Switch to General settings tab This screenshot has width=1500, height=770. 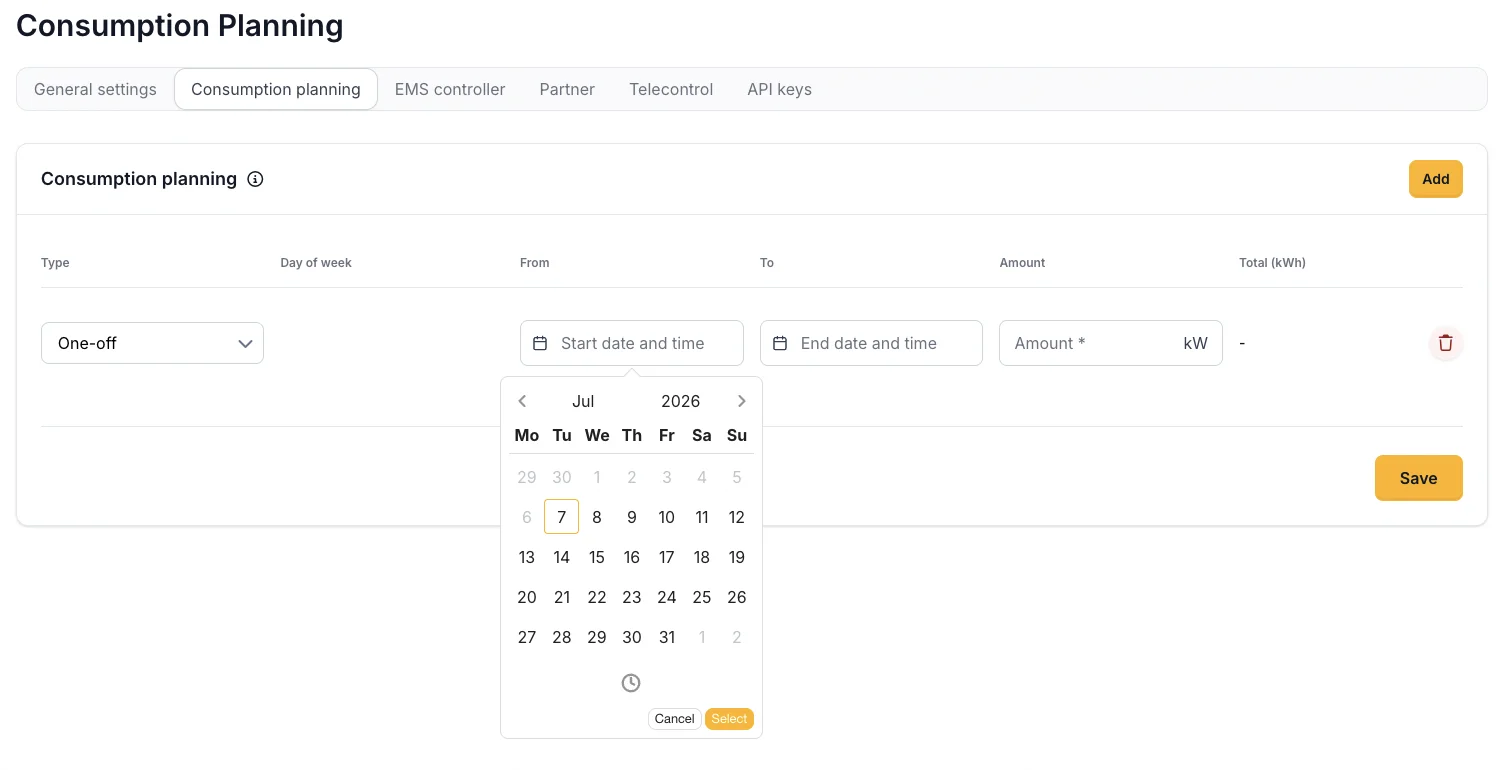[x=95, y=89]
